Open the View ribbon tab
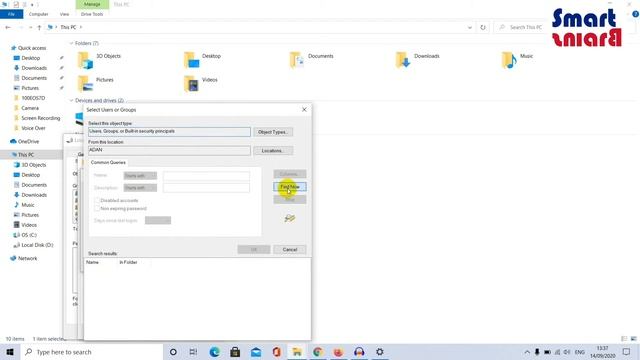The height and width of the screenshot is (360, 640). click(64, 14)
